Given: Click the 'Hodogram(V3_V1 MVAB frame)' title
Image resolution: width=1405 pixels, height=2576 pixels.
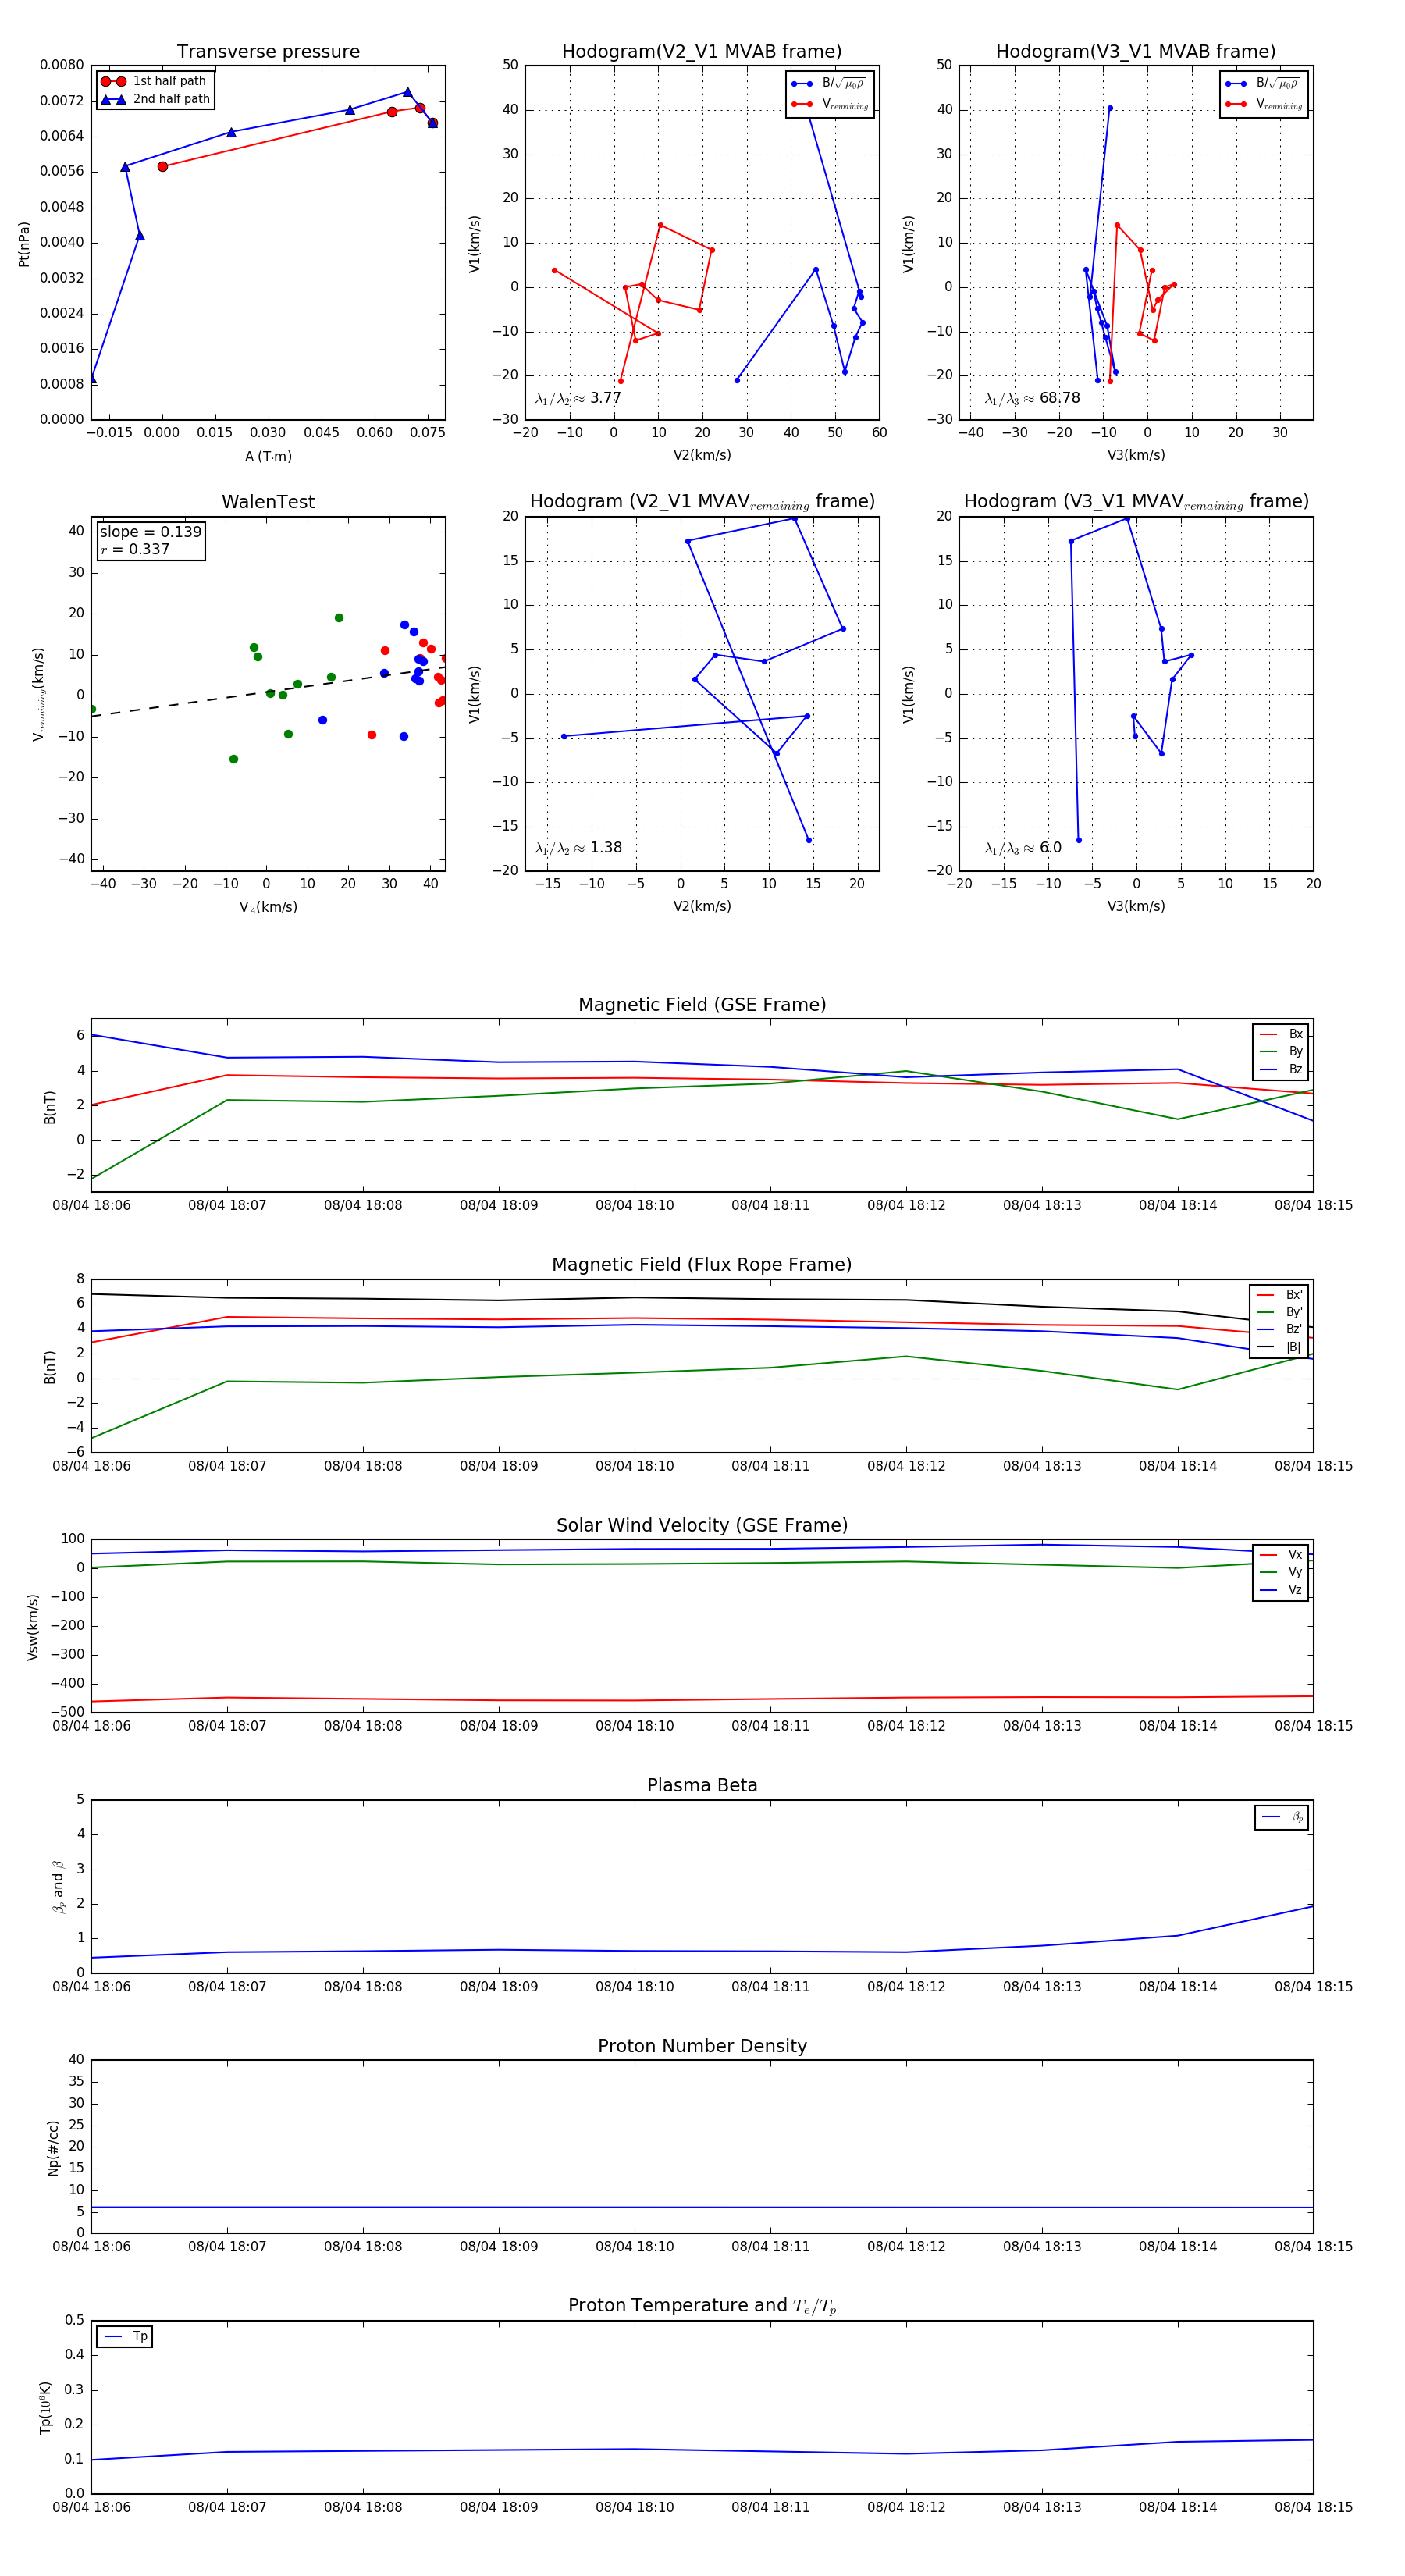Looking at the screenshot, I should pyautogui.click(x=1136, y=52).
